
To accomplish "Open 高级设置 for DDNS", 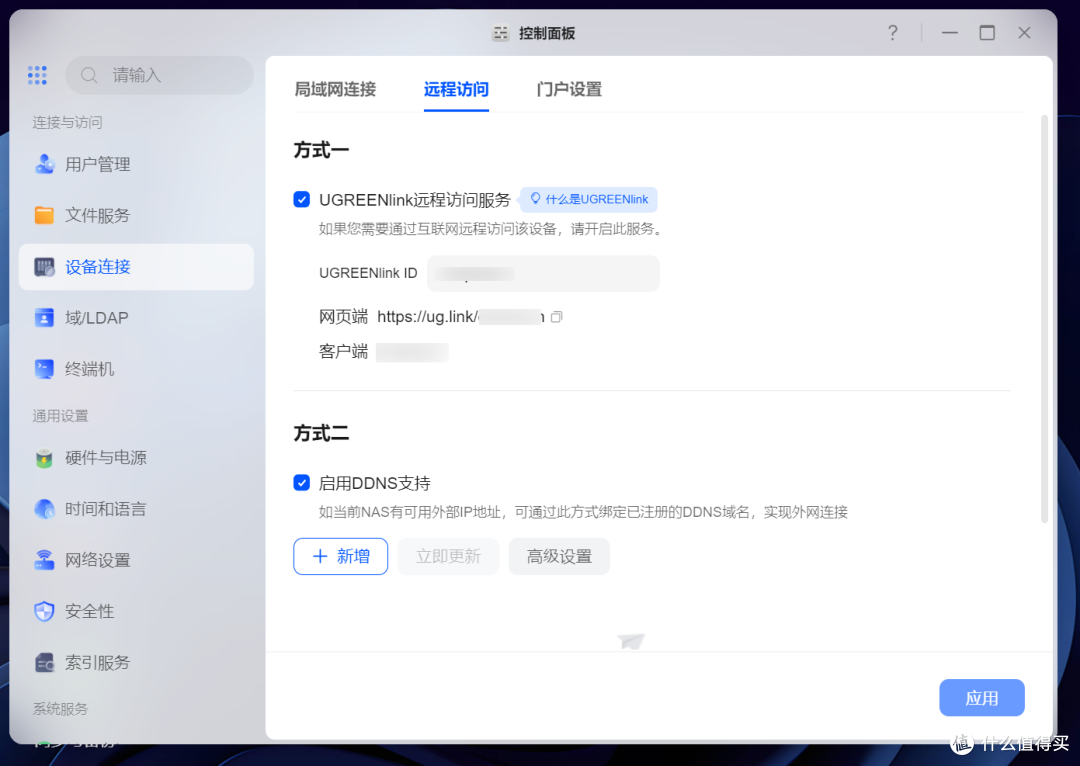I will [x=559, y=557].
